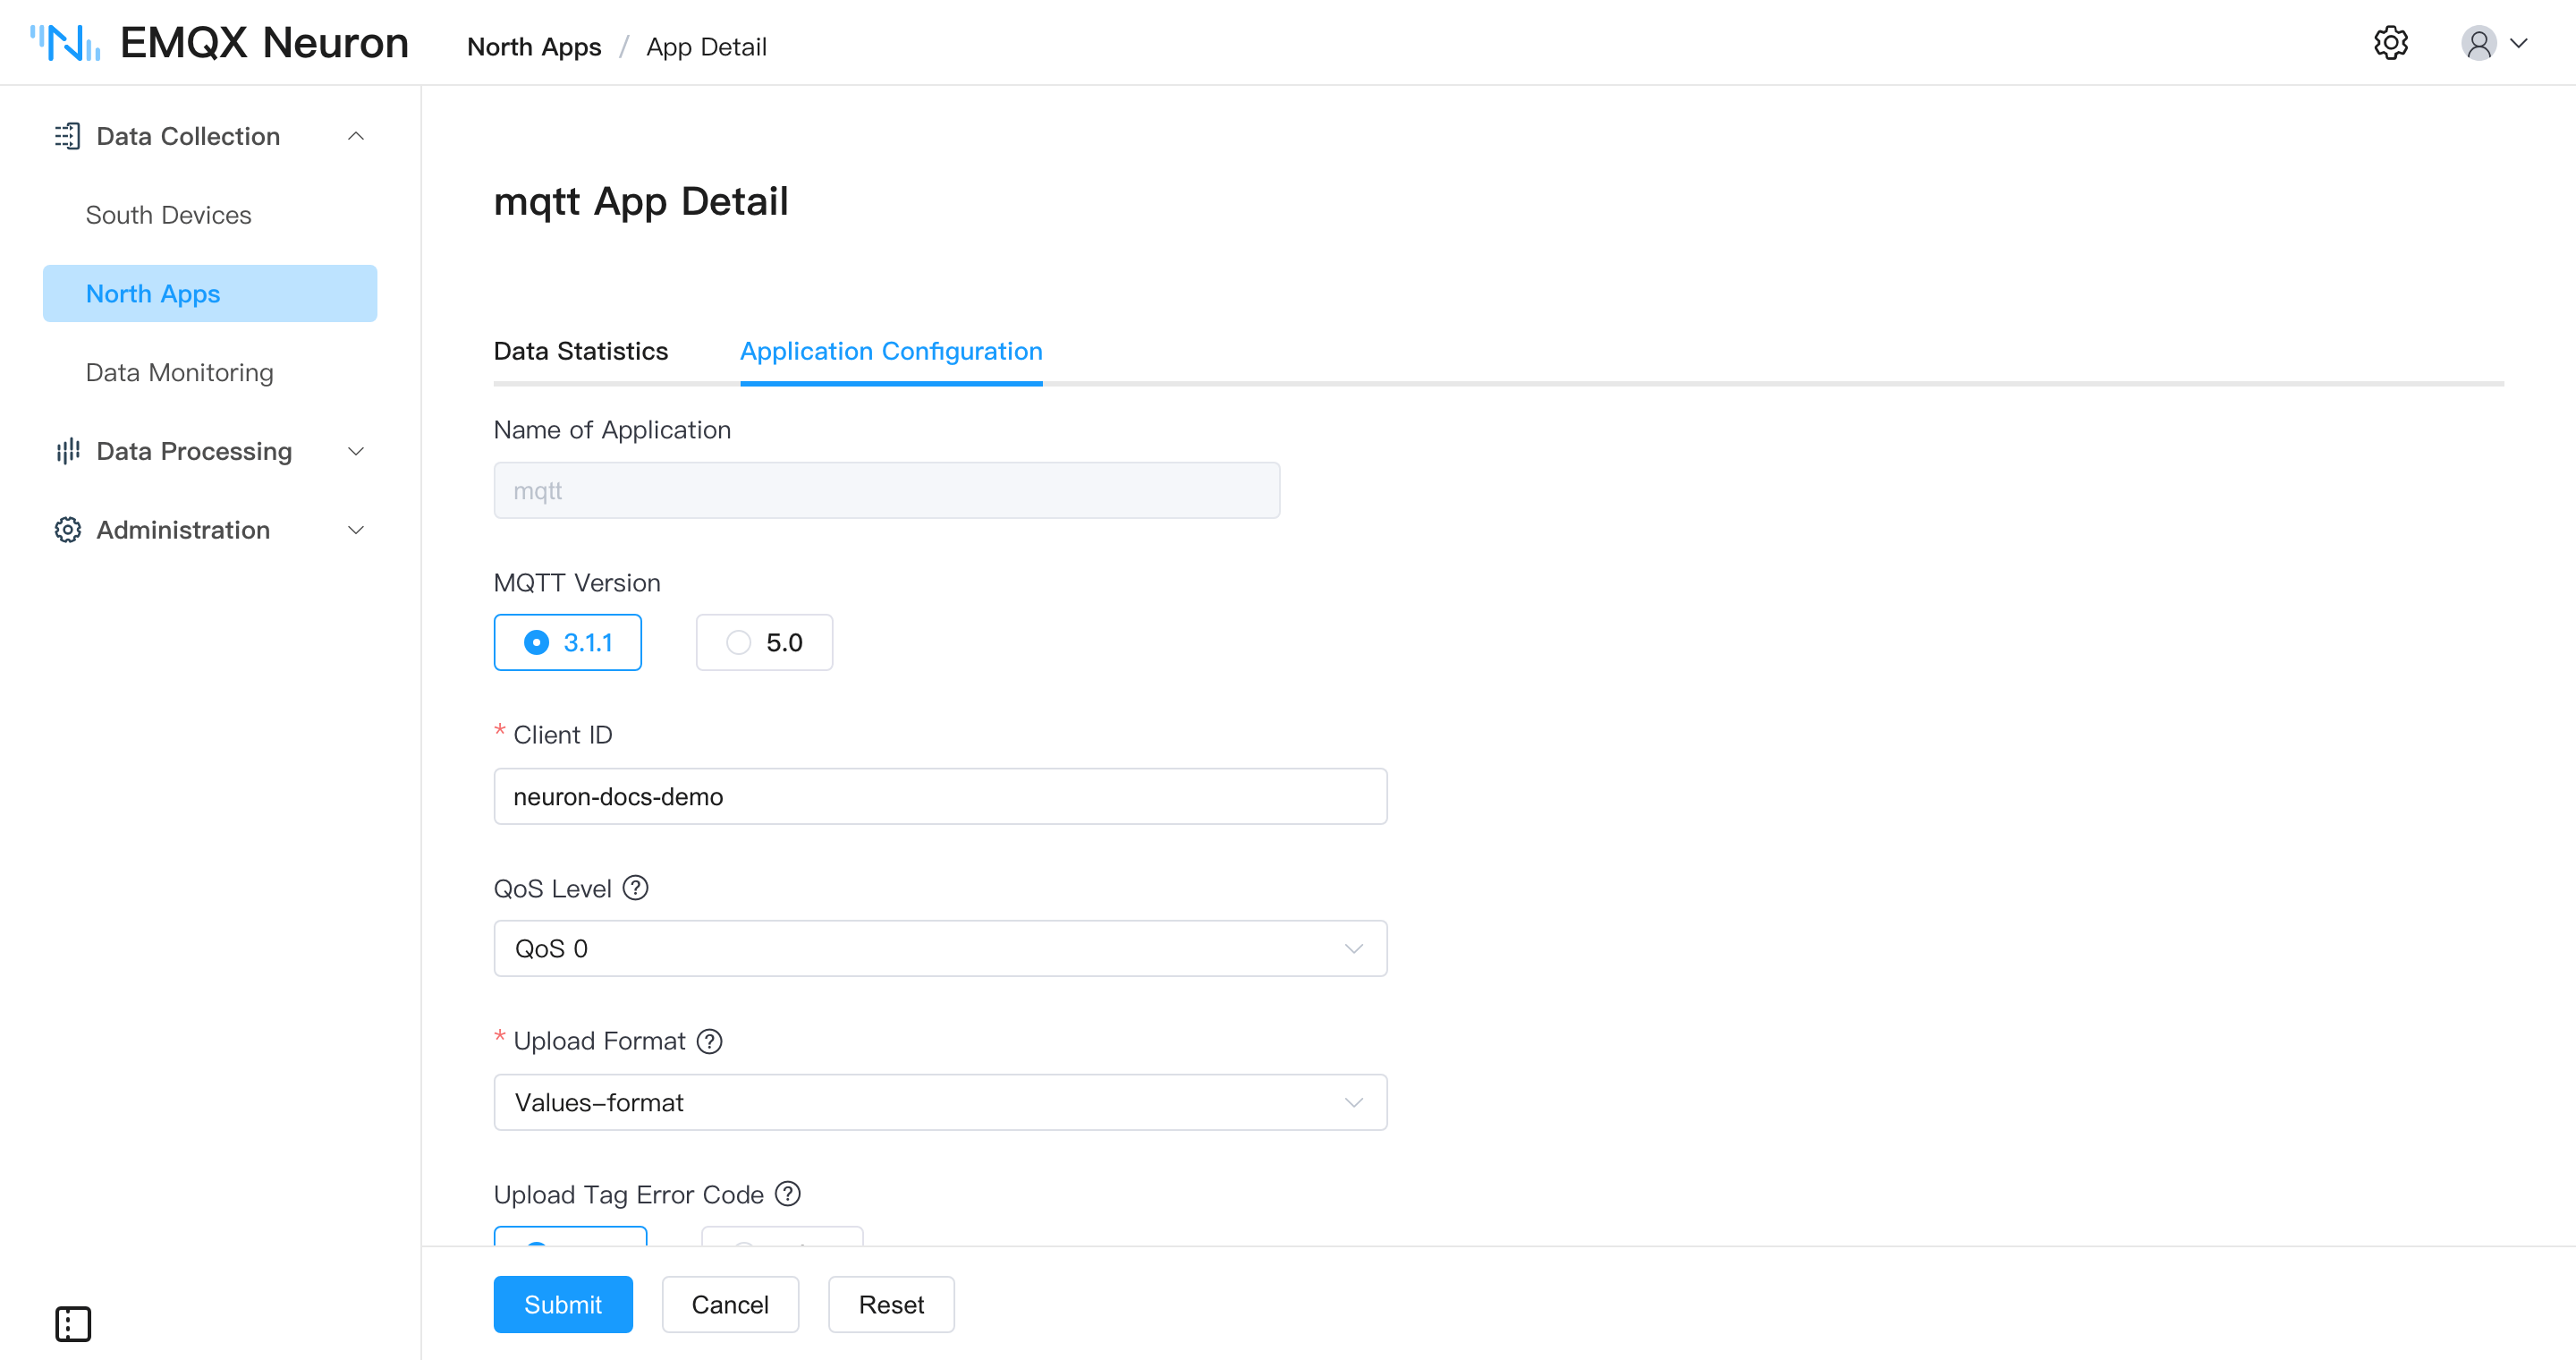2576x1360 pixels.
Task: Click the disabled Name of Application field
Action: [x=886, y=490]
